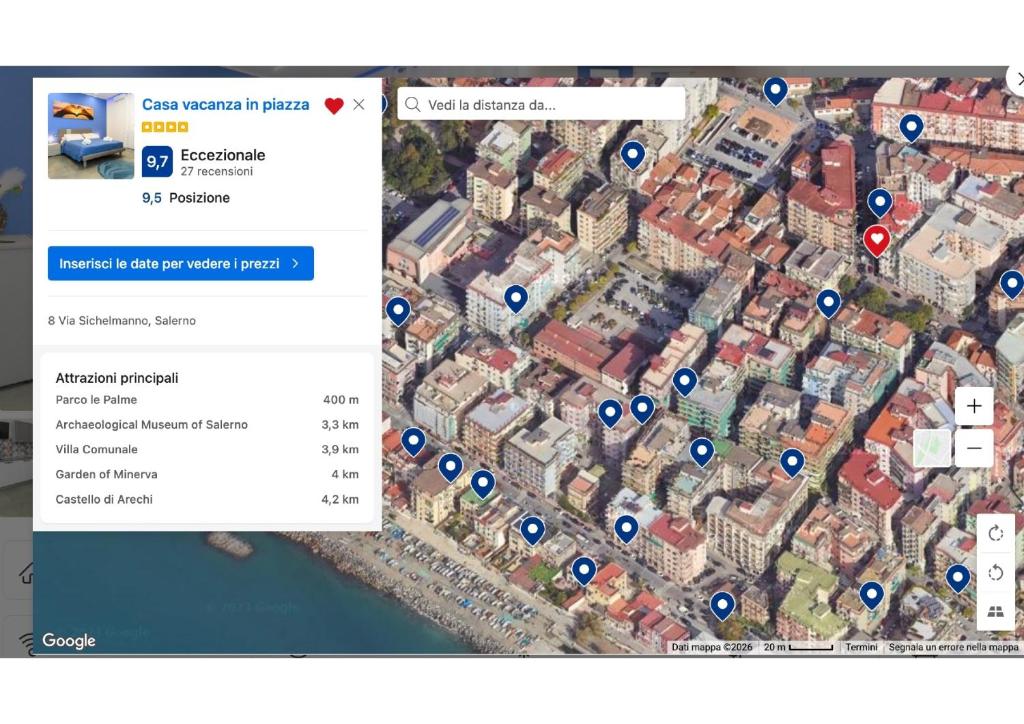Select Archaeological Museum of Salerno row

(x=207, y=424)
